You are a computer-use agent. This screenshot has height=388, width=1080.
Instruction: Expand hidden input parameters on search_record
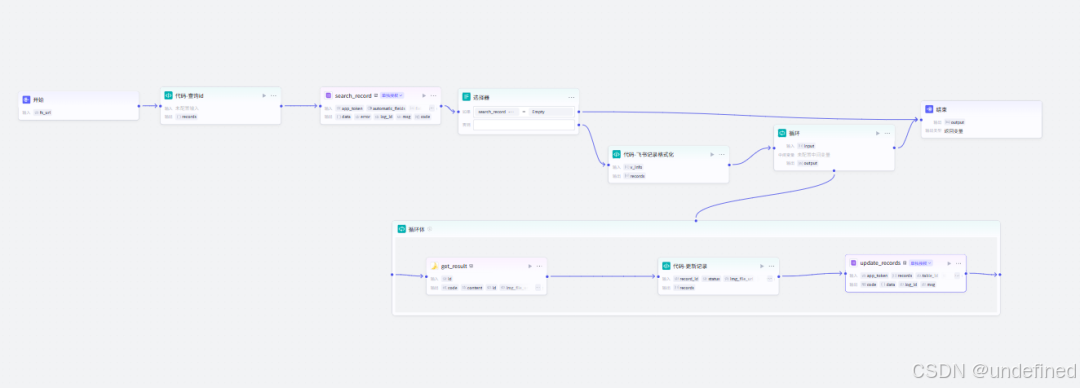[x=432, y=108]
